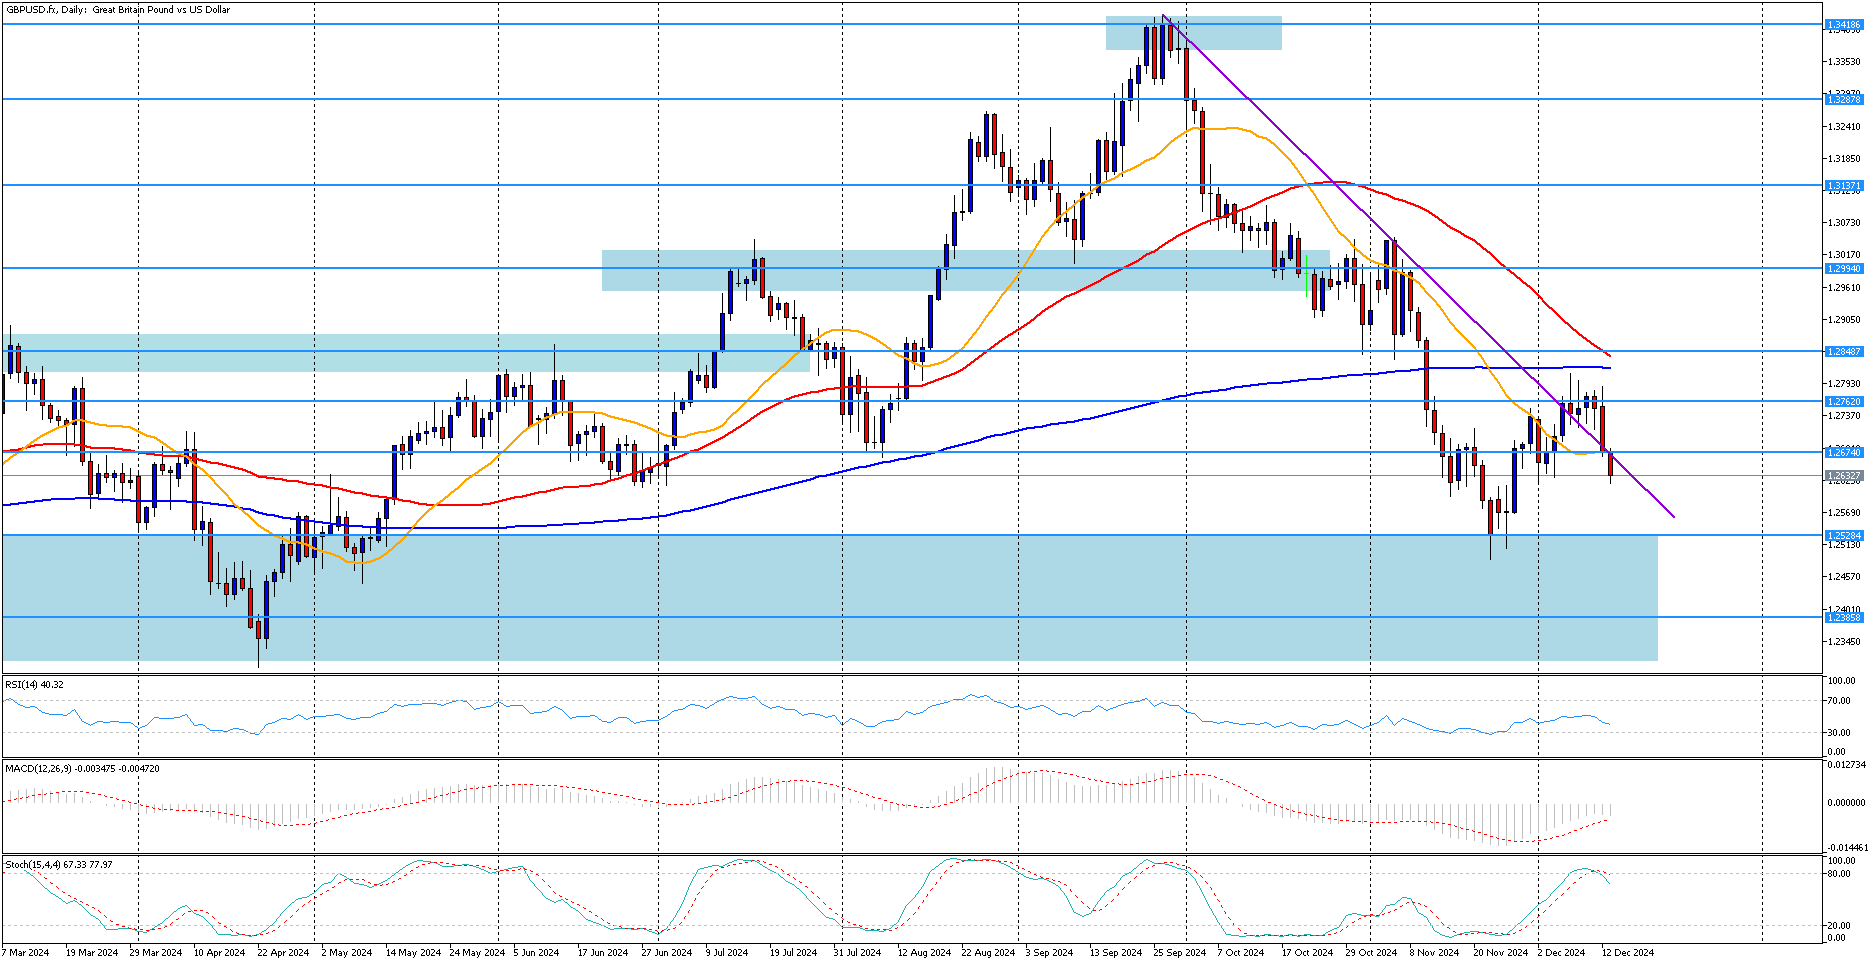This screenshot has height=964, width=1875.
Task: Click the 1.24570 price scale value
Action: click(x=1844, y=576)
